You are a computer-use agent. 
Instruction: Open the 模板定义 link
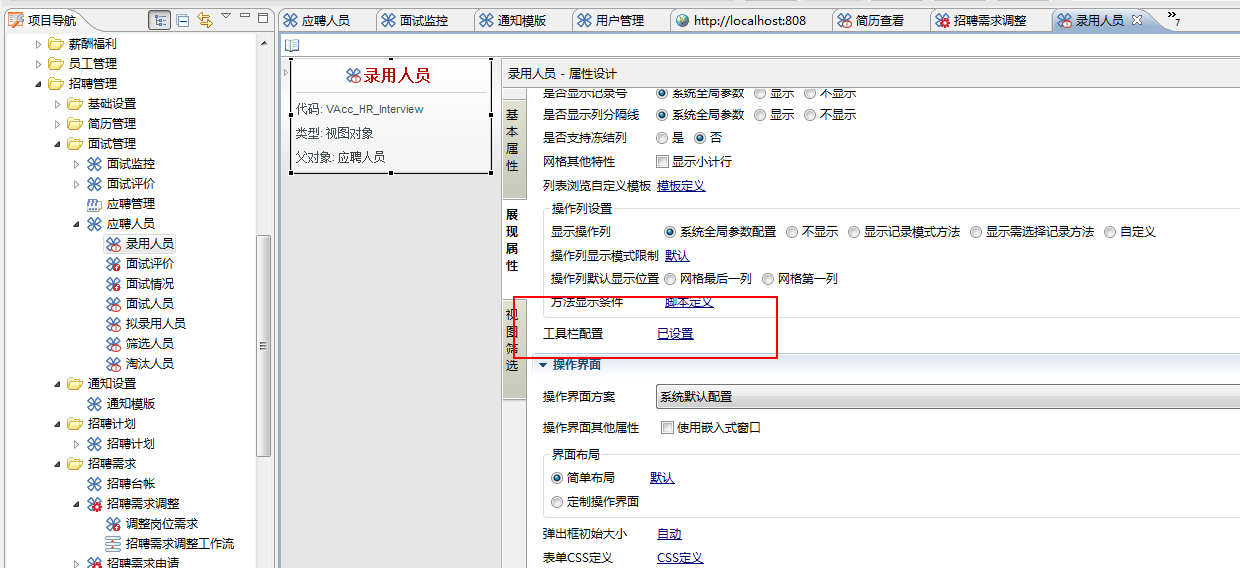point(681,186)
